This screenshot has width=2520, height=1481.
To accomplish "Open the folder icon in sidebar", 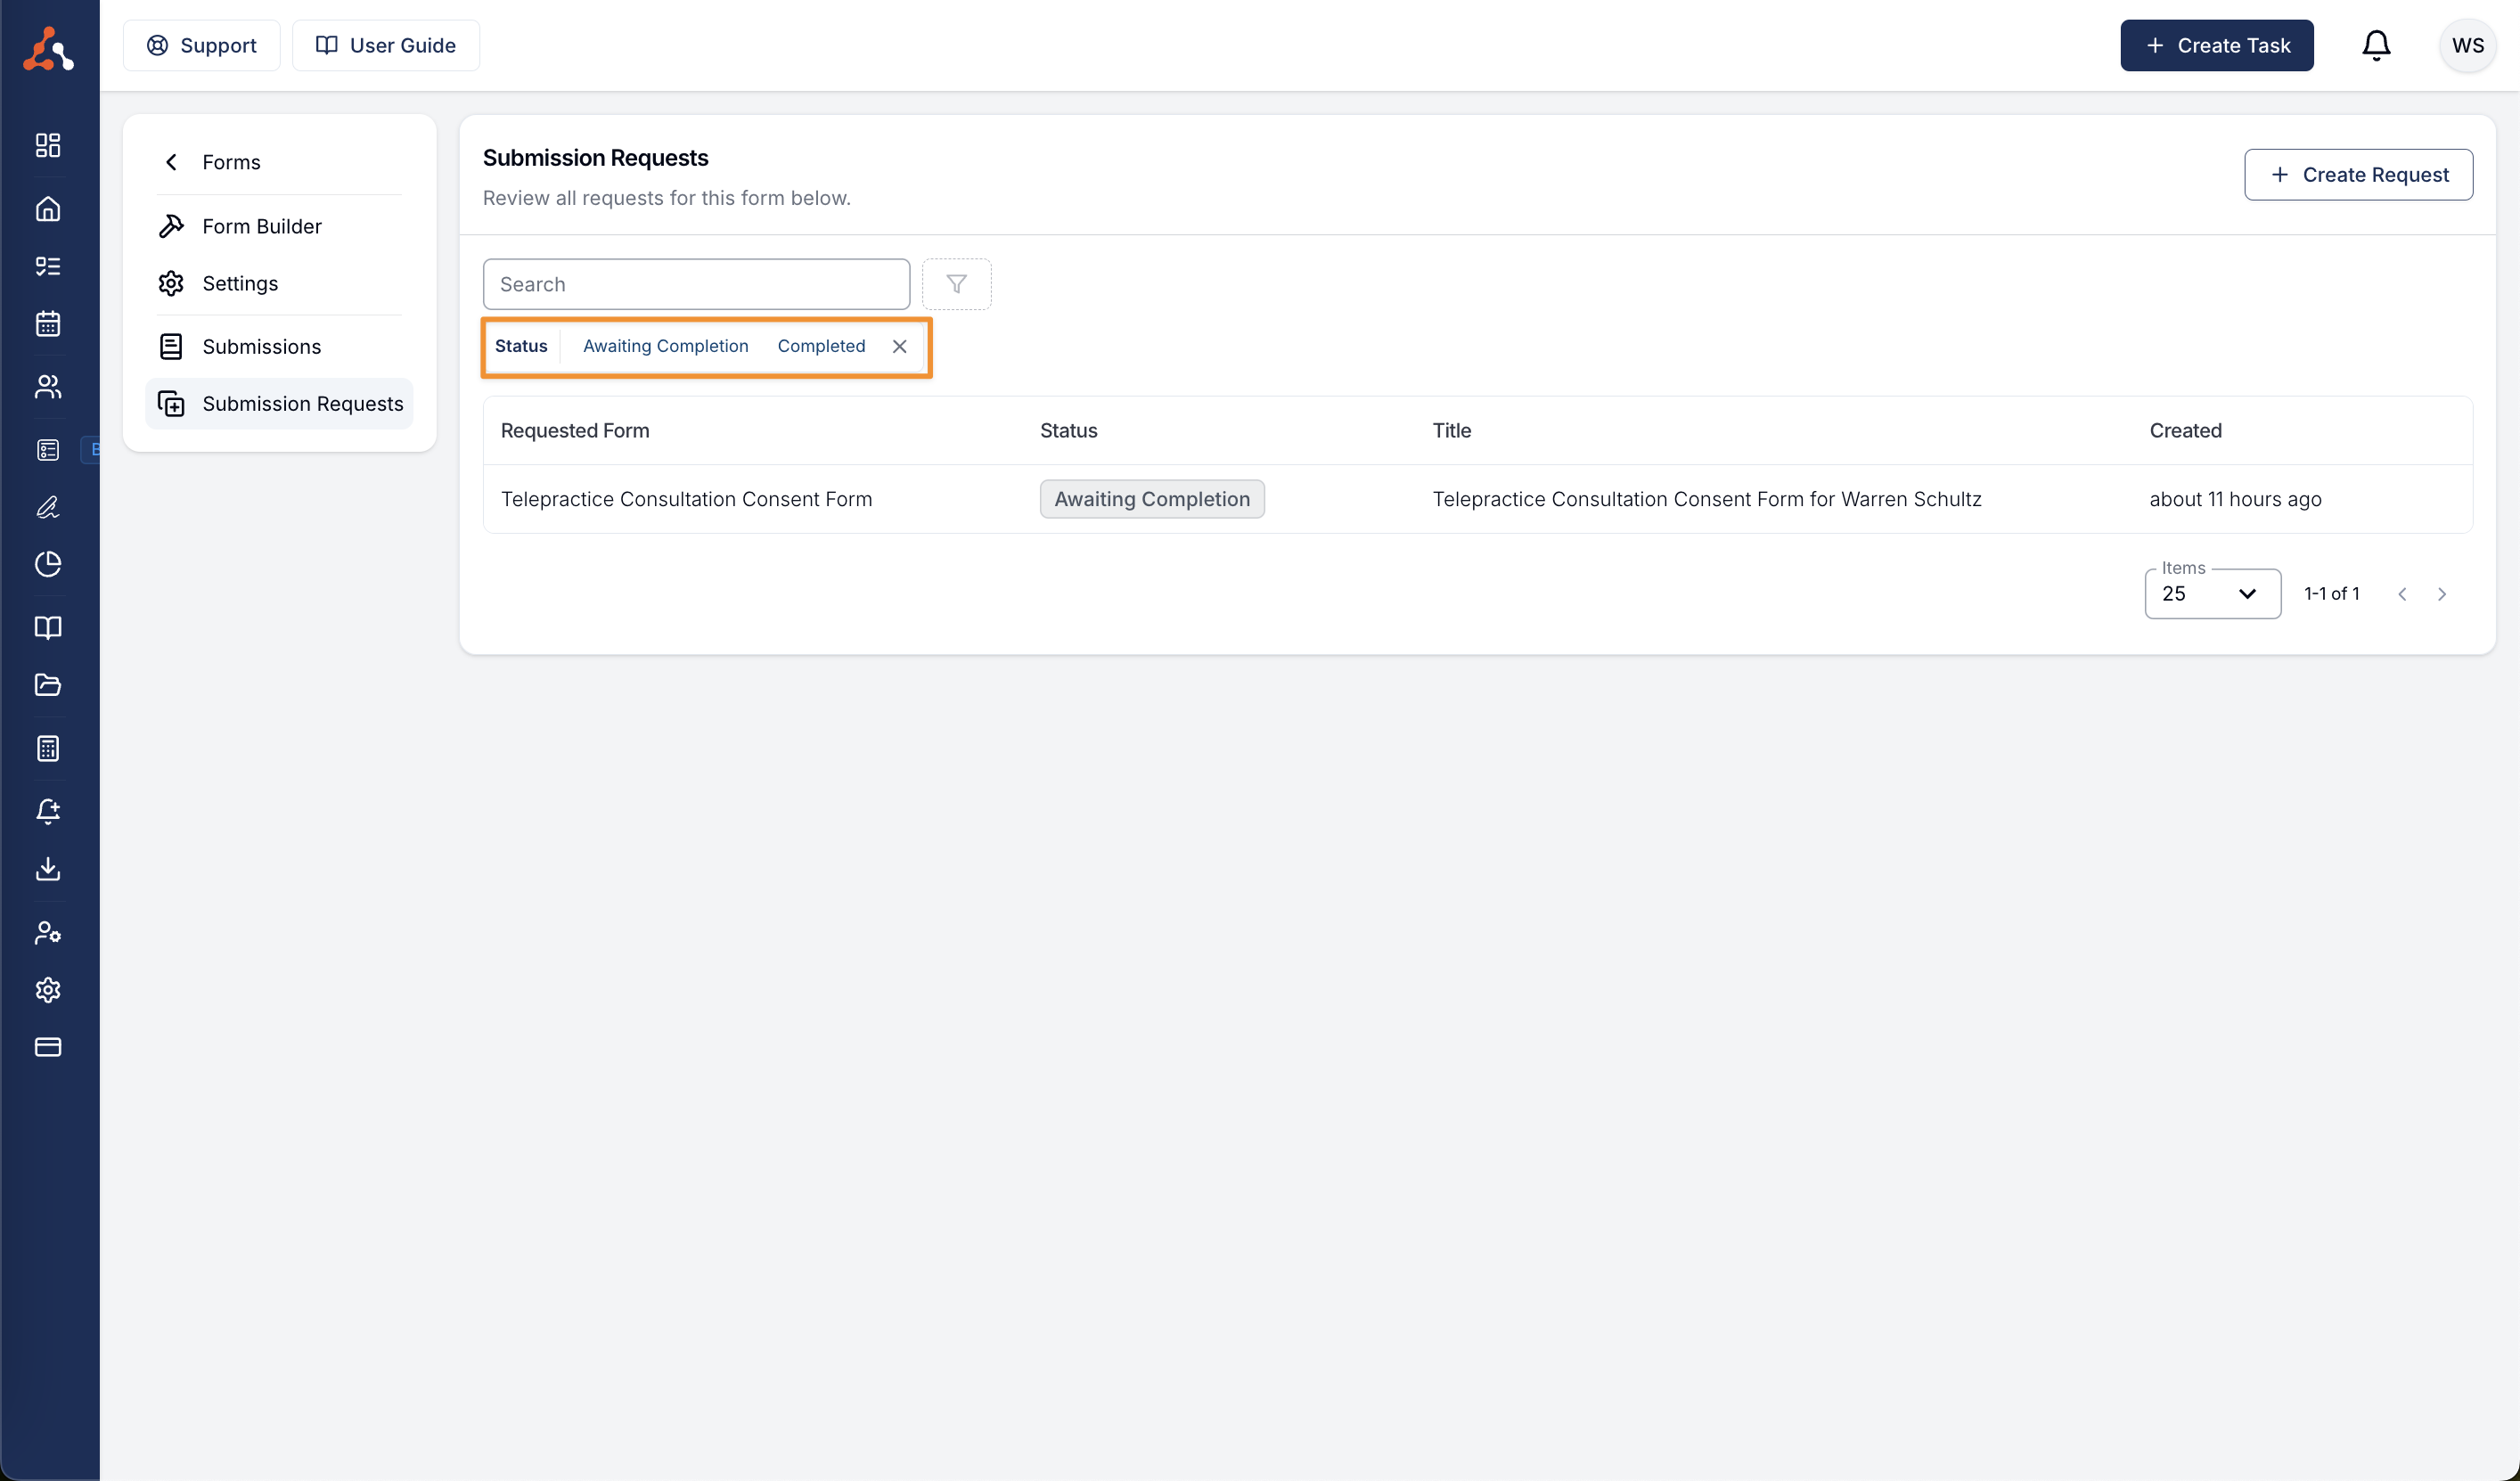I will 48,685.
